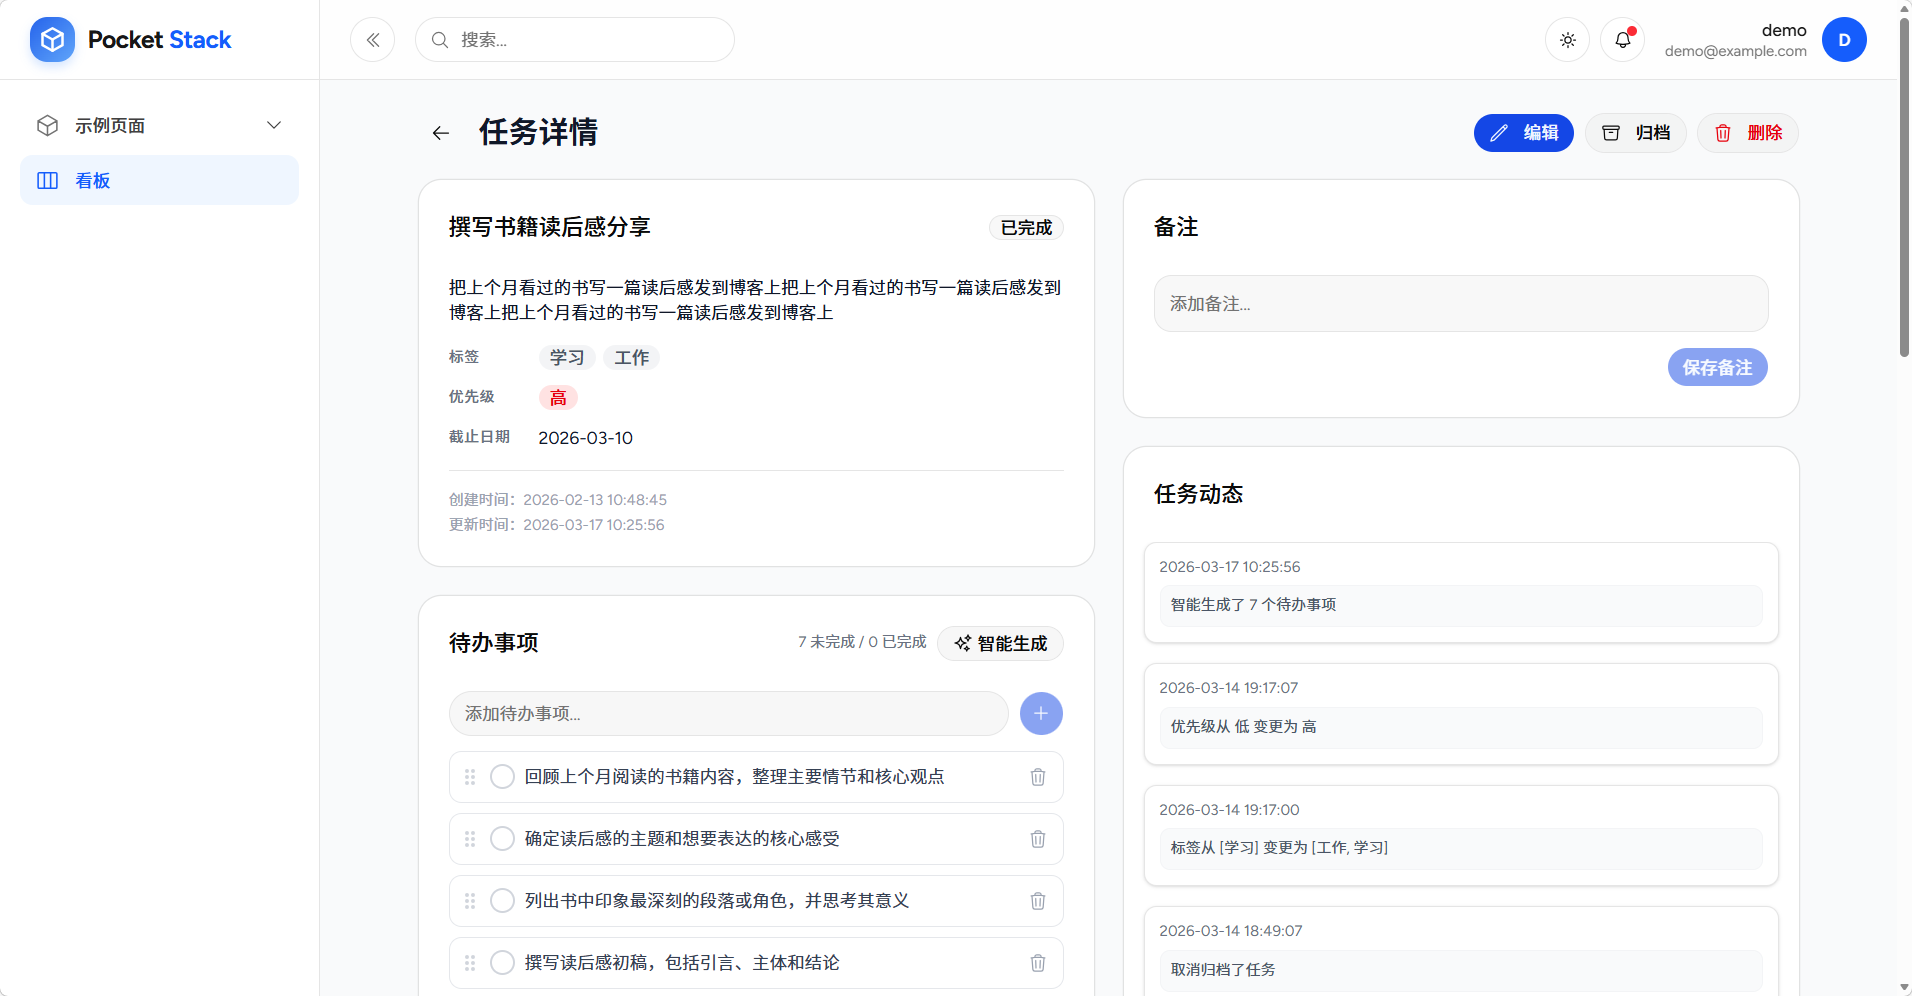Click the Pocket Stack cube logo
This screenshot has height=996, width=1912.
(x=52, y=39)
